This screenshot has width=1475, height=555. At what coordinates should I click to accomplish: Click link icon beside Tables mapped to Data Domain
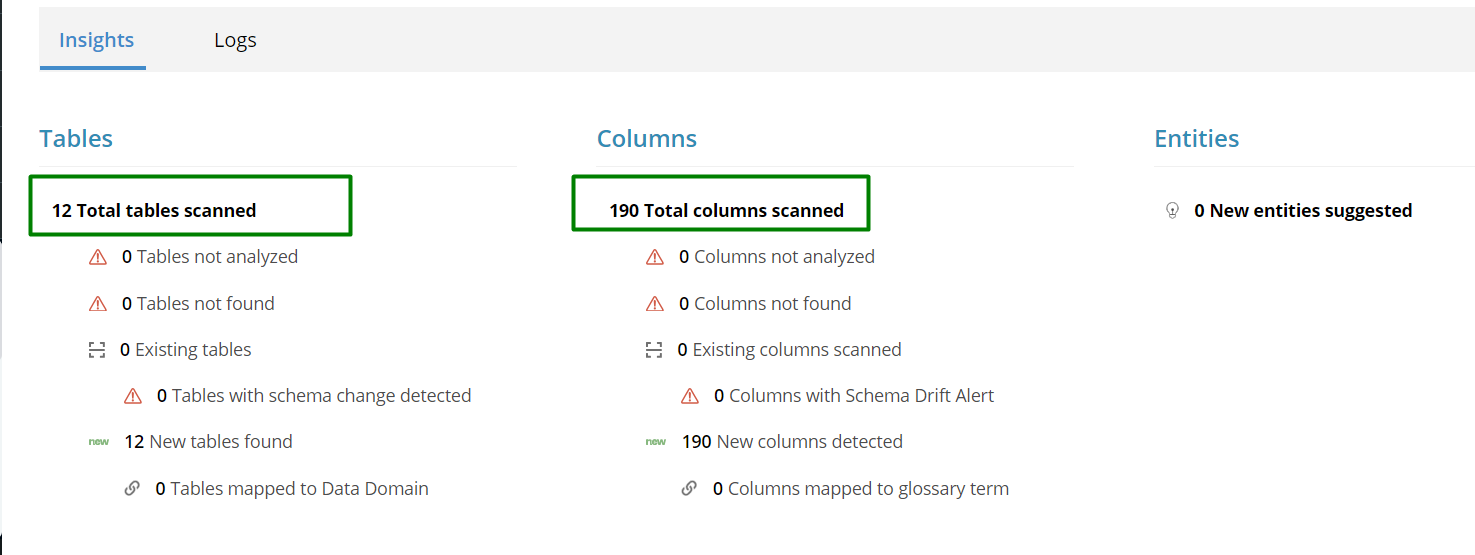[x=132, y=489]
